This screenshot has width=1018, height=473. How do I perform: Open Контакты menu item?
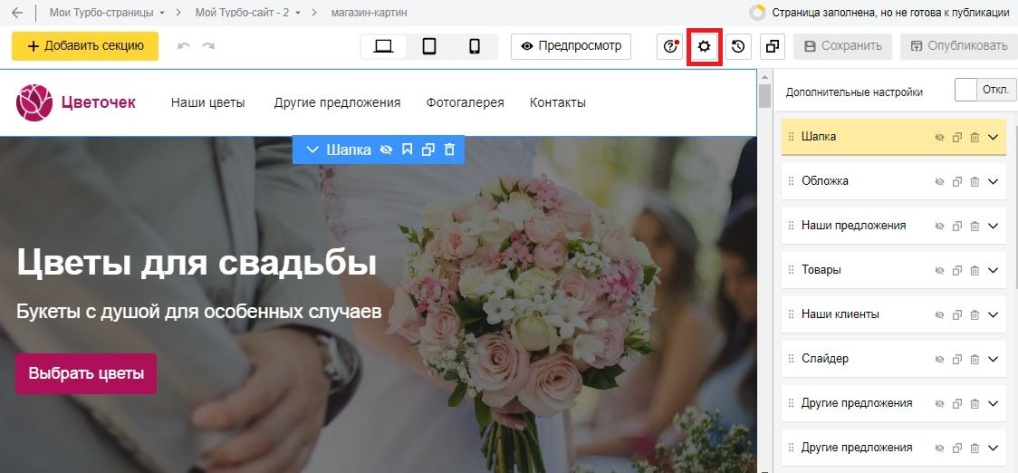pyautogui.click(x=557, y=102)
